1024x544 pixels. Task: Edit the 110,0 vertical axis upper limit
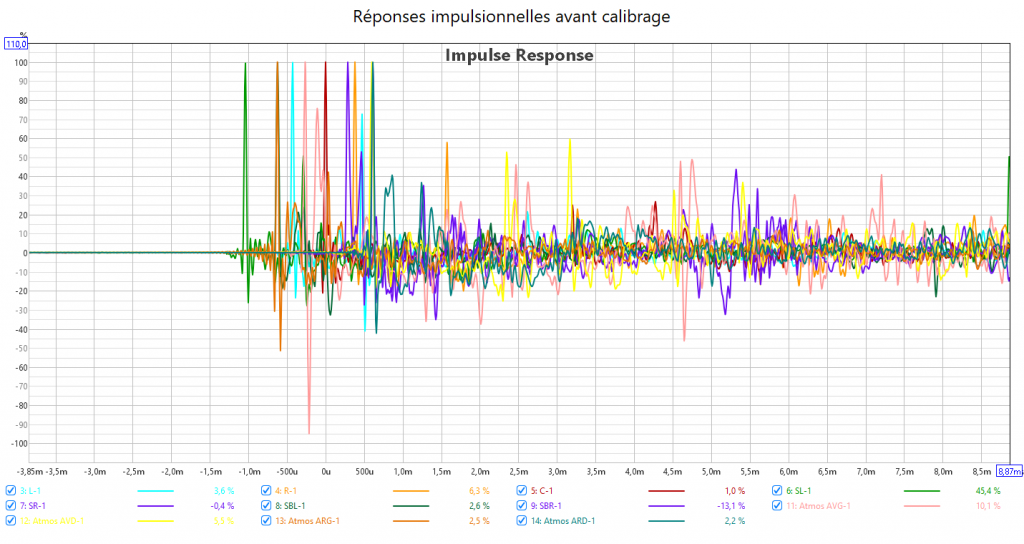[17, 44]
